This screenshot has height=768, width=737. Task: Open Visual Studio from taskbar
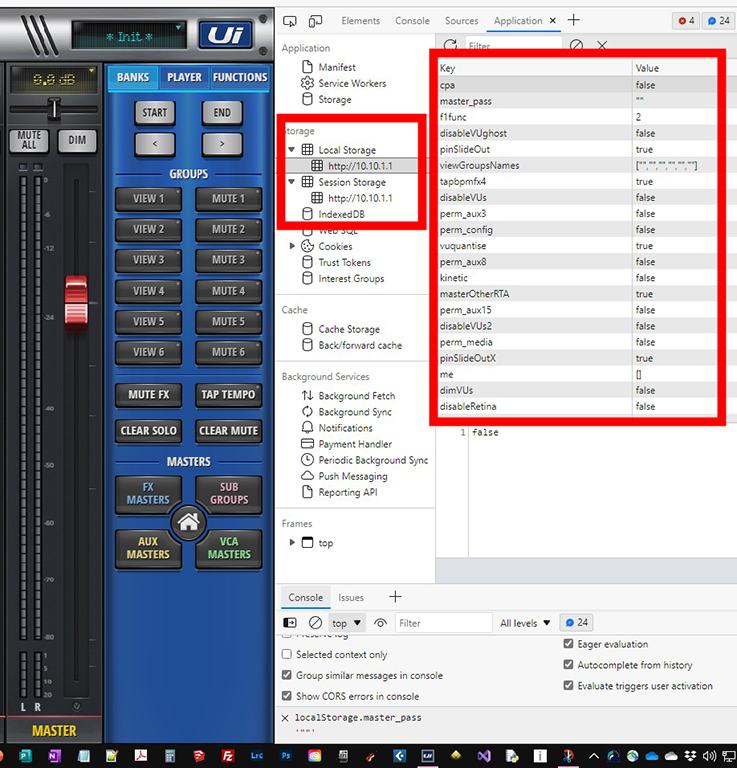coord(484,756)
